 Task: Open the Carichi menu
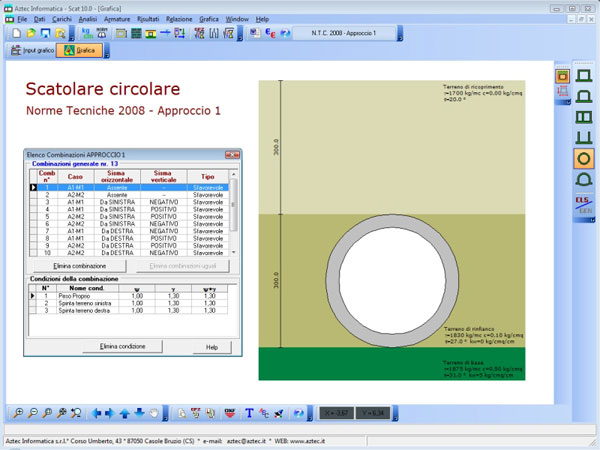coord(62,19)
